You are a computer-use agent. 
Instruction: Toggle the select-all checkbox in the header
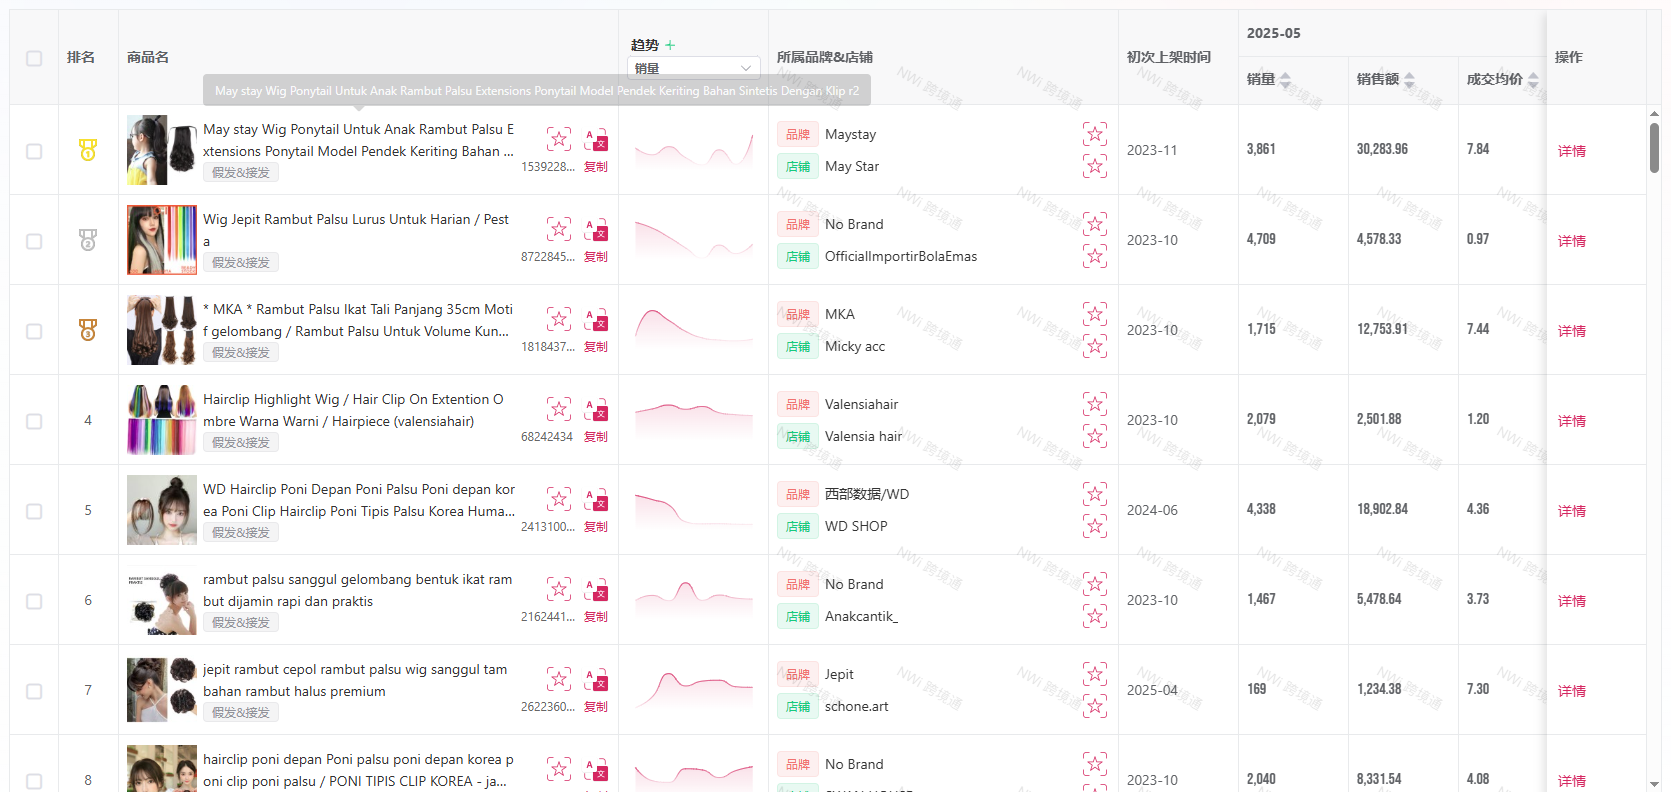[x=34, y=58]
